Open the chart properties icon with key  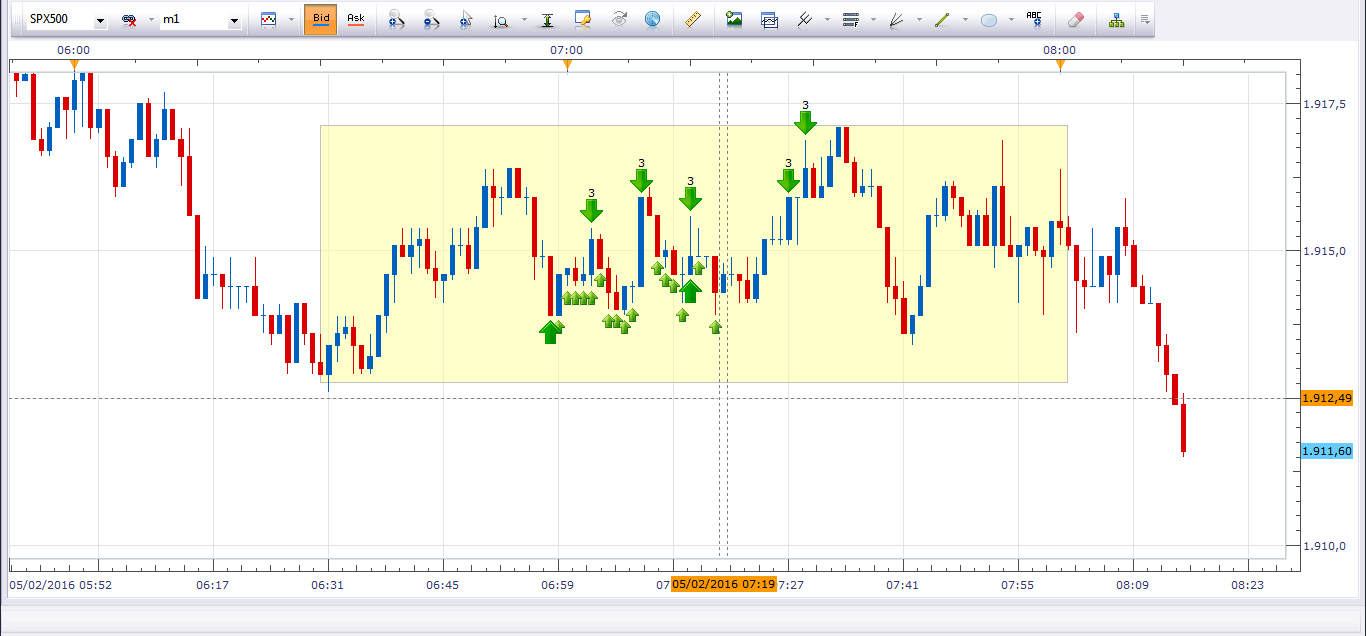point(582,19)
